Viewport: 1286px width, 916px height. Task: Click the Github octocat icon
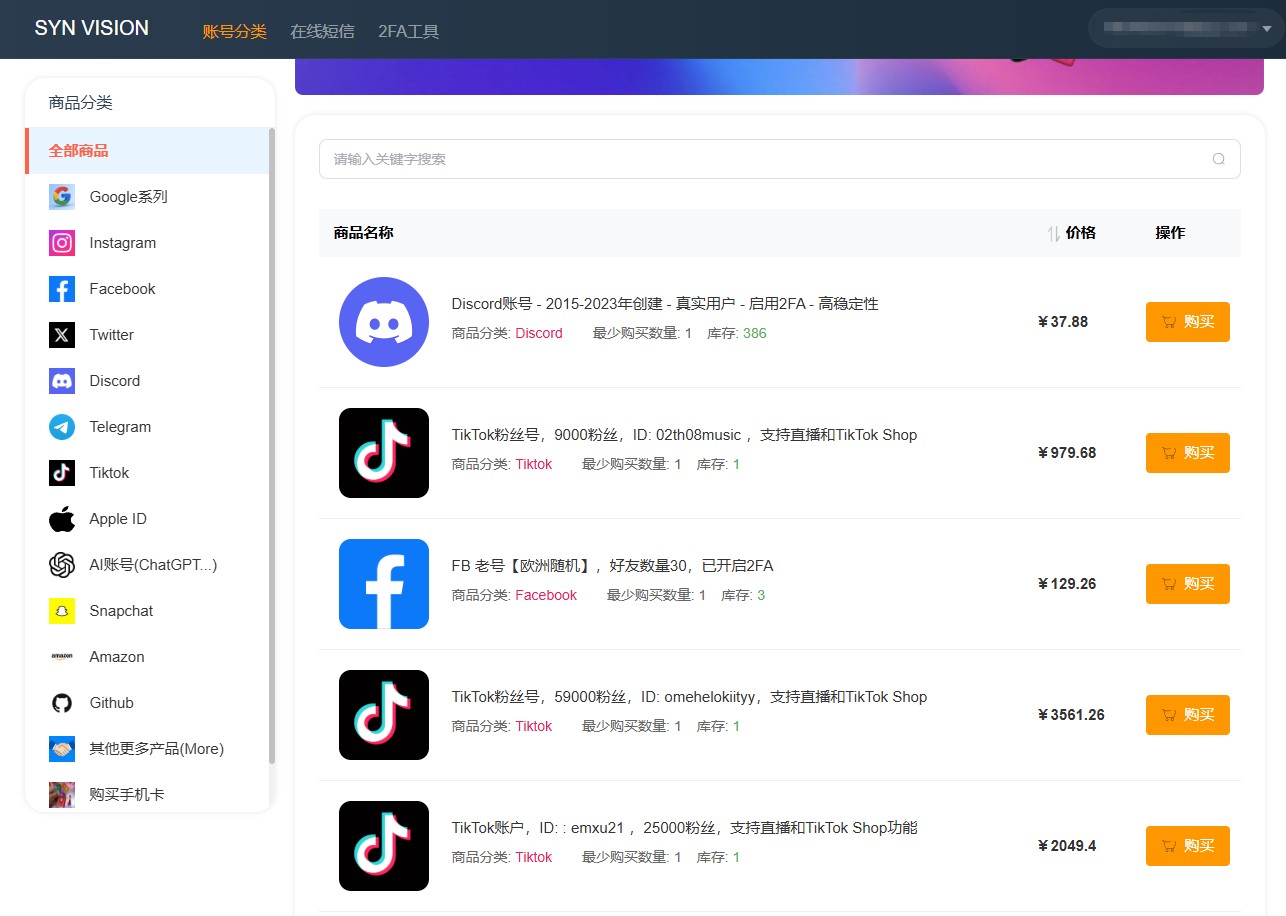tap(62, 703)
